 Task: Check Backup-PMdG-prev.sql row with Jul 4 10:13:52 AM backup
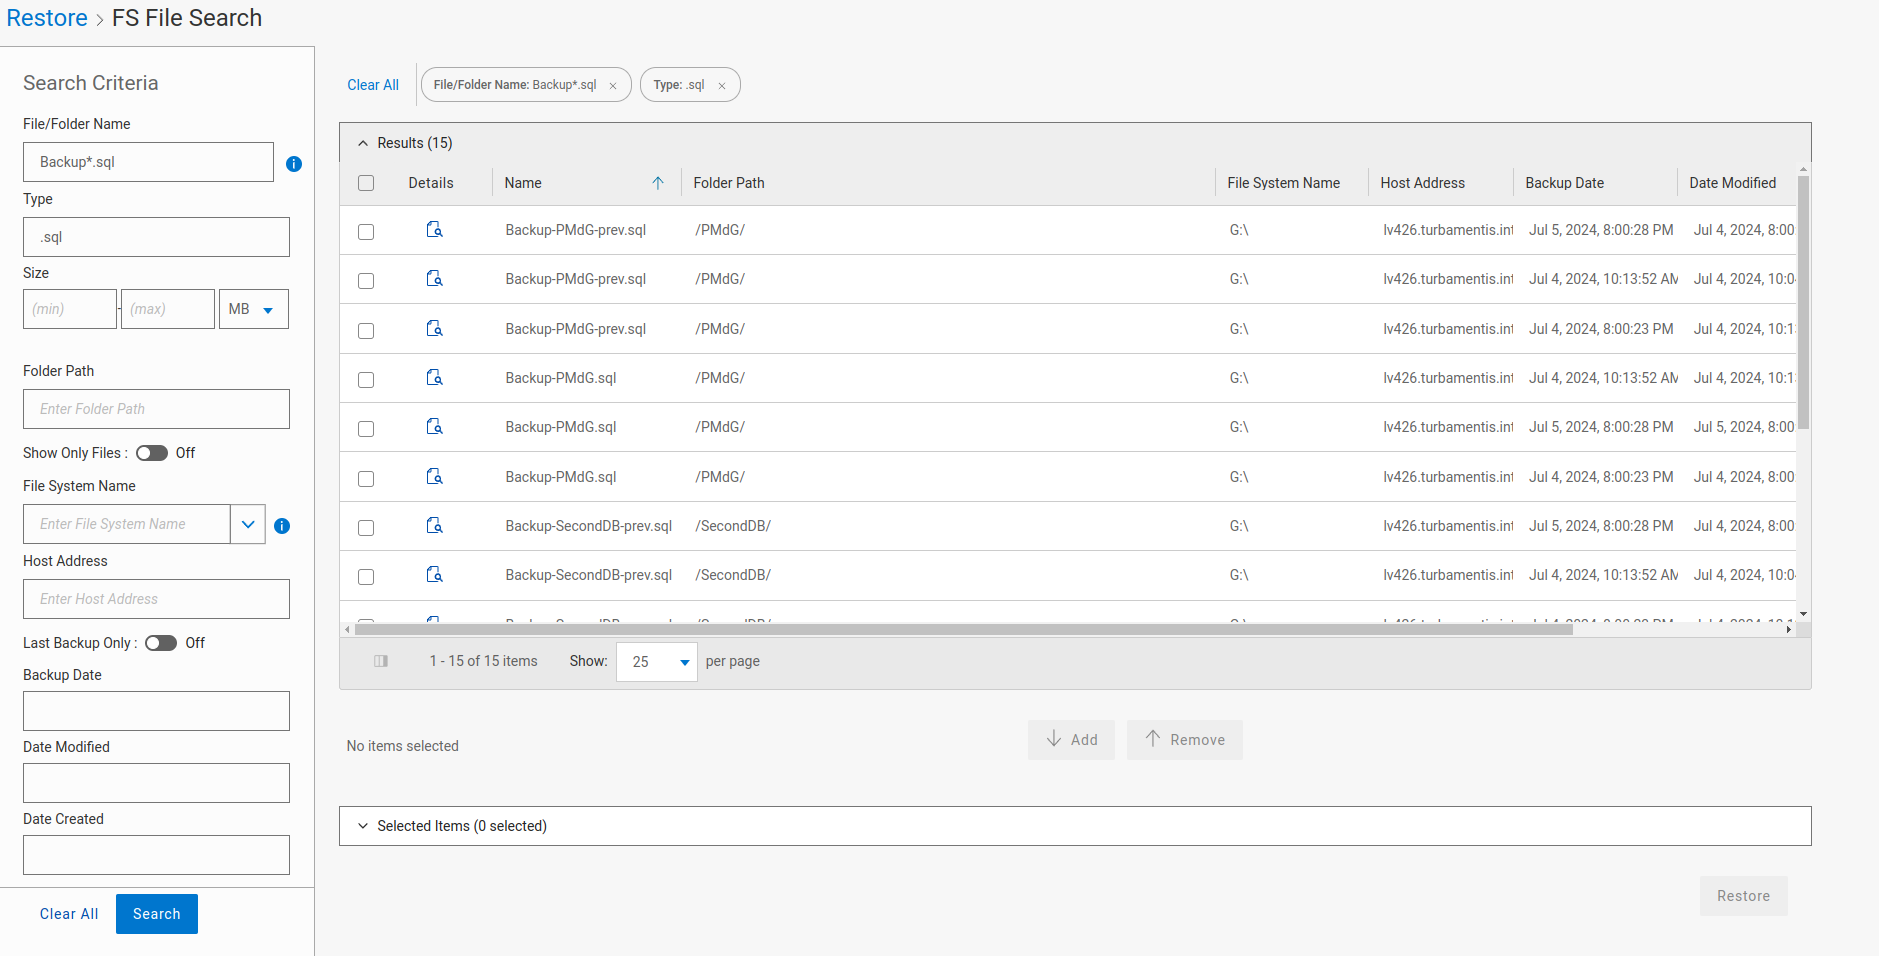[366, 281]
